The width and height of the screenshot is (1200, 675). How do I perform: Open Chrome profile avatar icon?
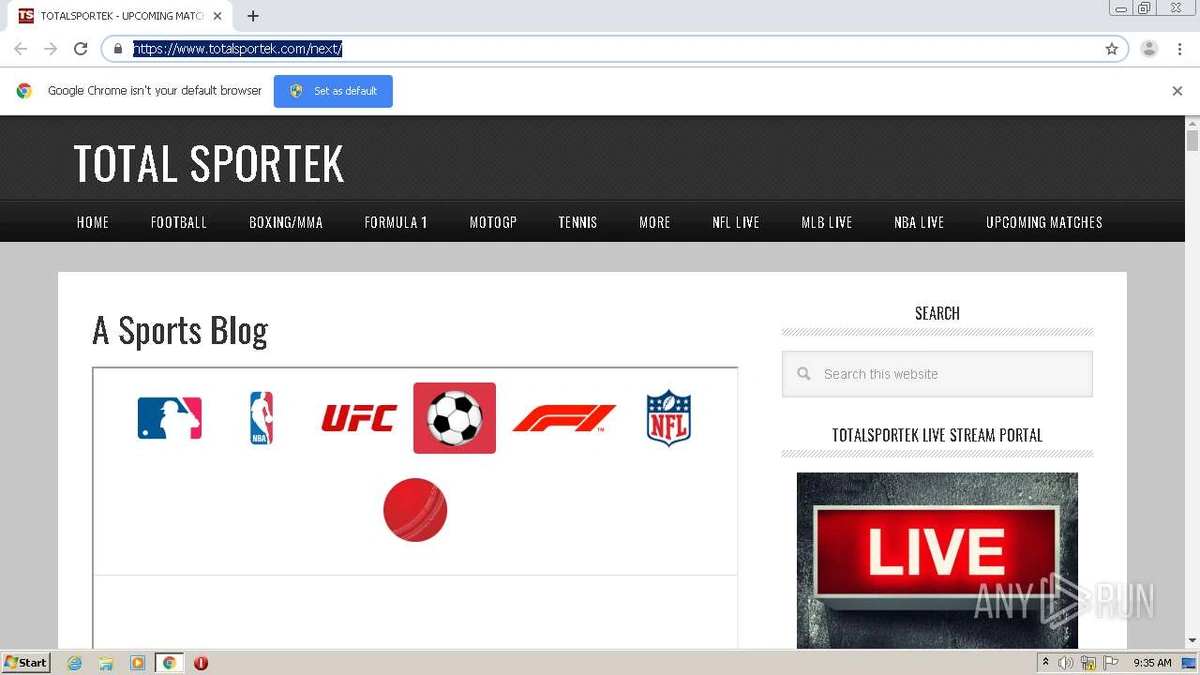click(1149, 48)
